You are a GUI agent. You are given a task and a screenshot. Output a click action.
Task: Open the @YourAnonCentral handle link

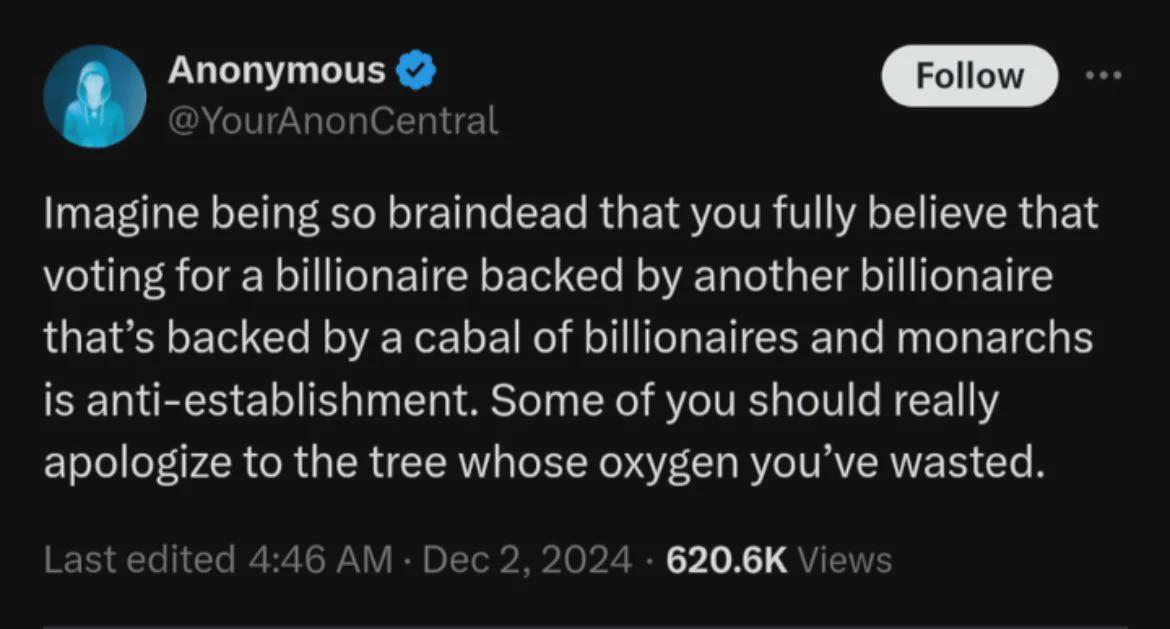tap(332, 122)
